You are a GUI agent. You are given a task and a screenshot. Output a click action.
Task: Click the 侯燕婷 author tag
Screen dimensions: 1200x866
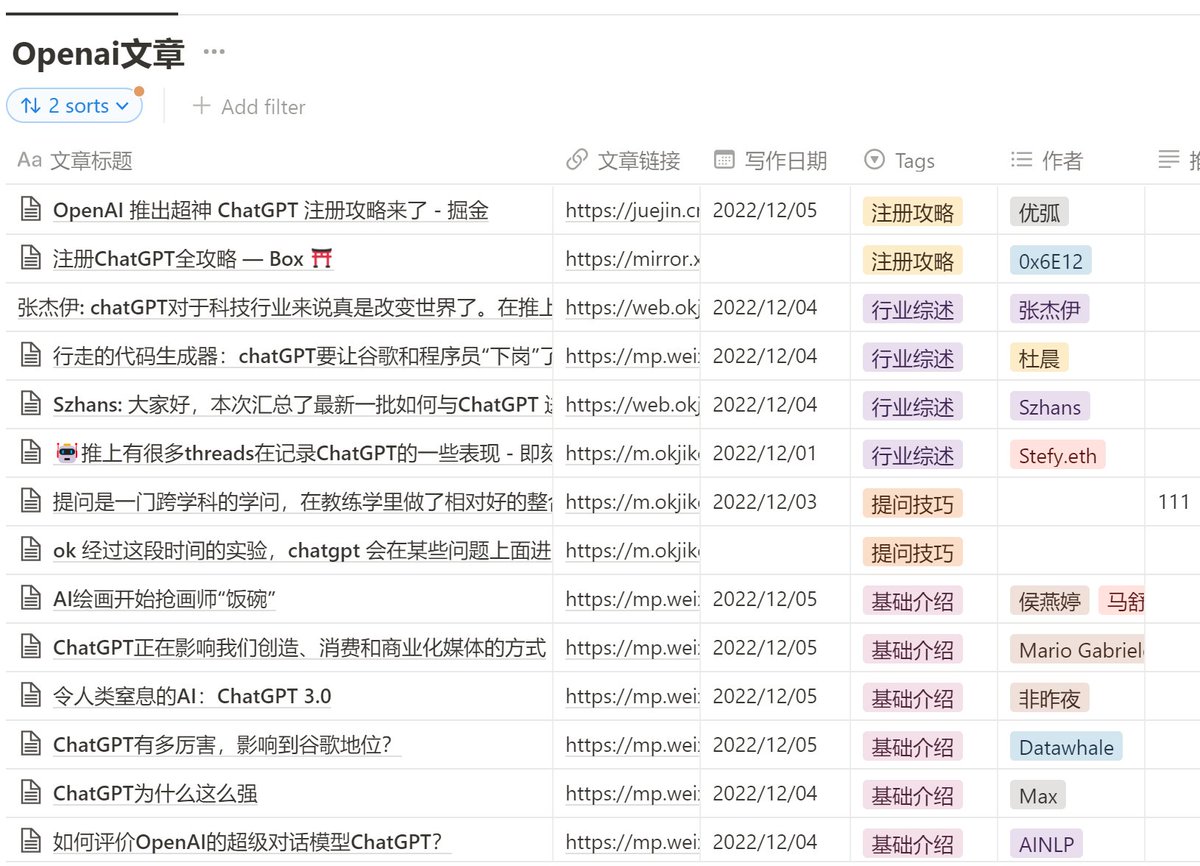pos(1049,601)
